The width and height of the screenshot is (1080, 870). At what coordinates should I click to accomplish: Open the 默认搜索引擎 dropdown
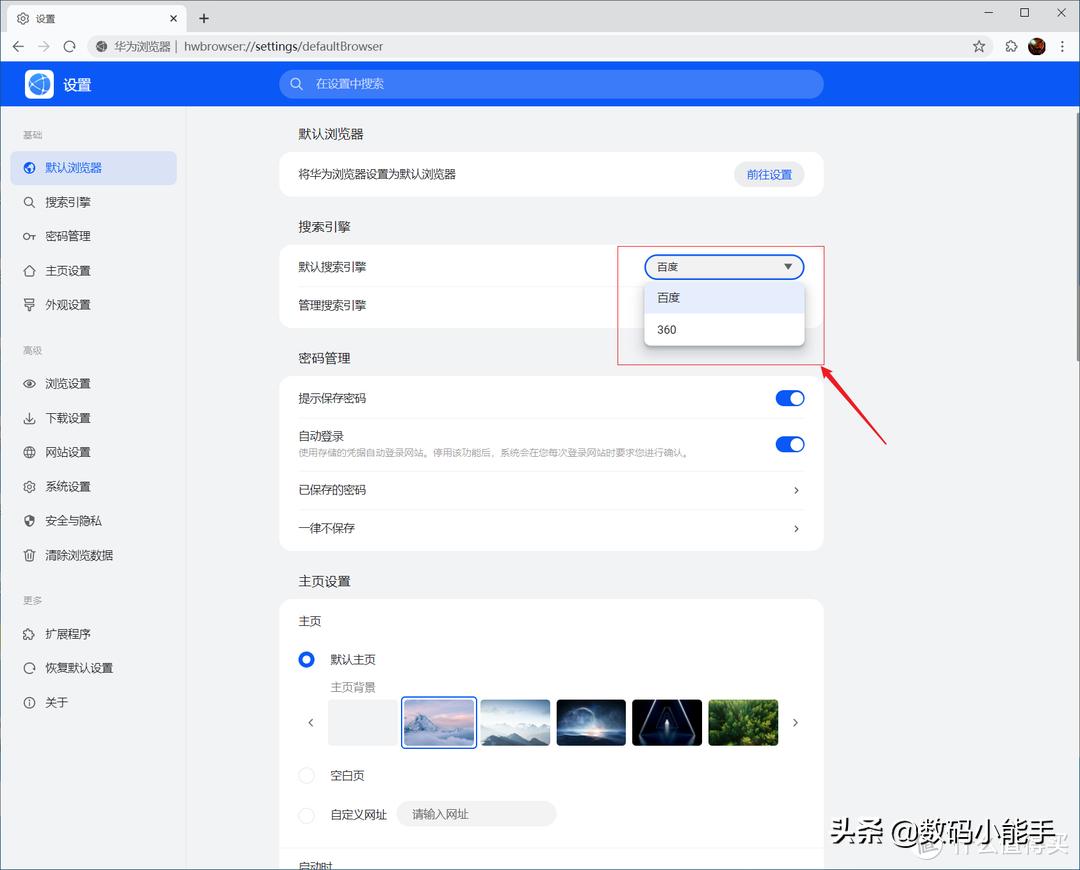point(723,267)
